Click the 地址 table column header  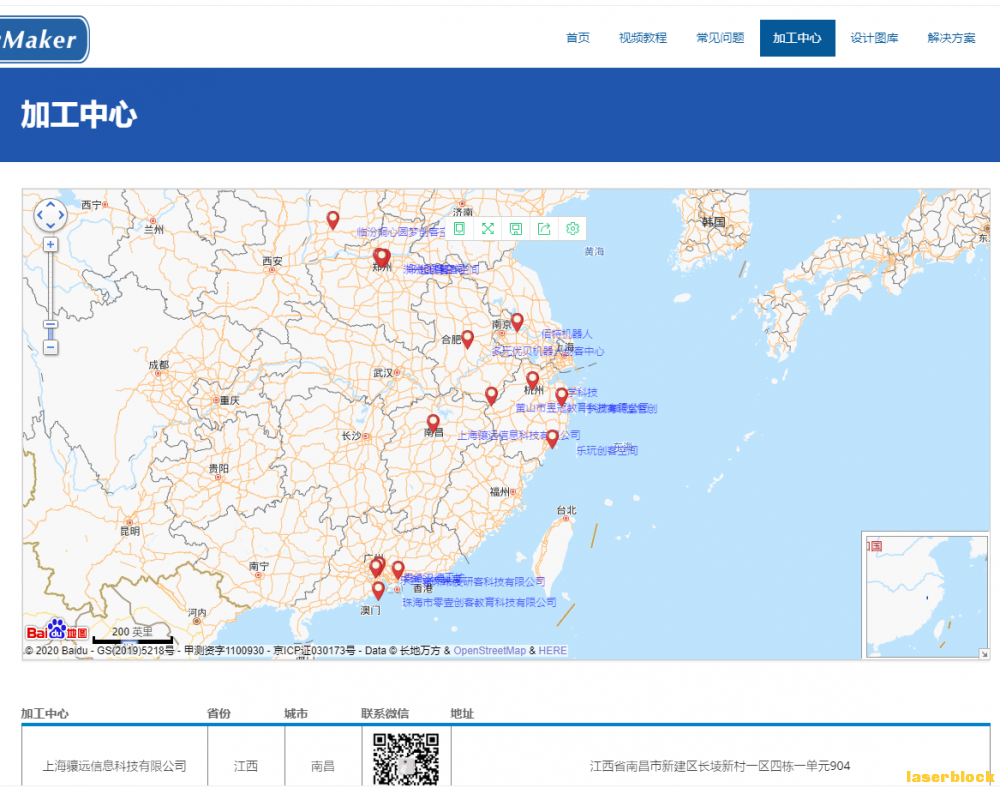[462, 713]
